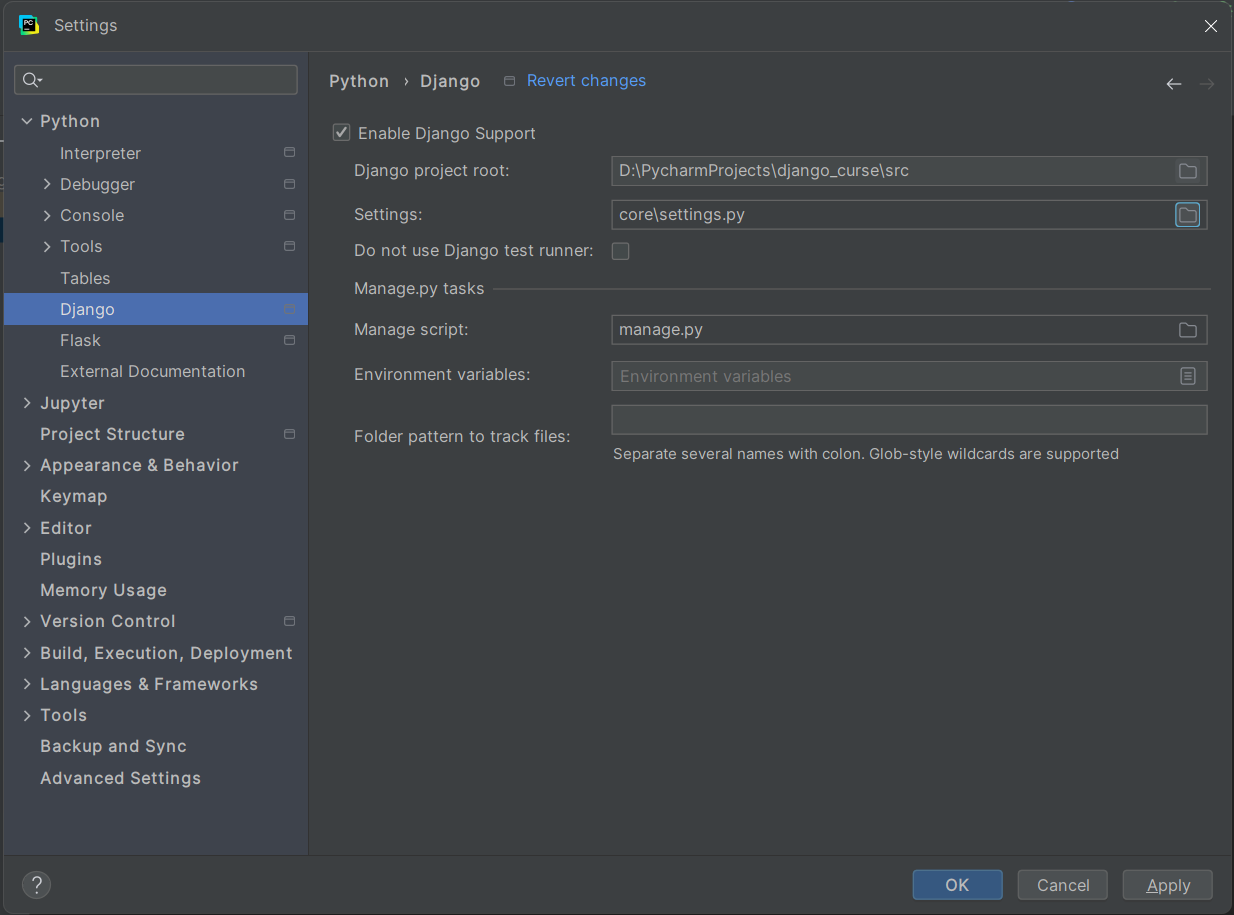Click the forward navigation arrow
Image resolution: width=1234 pixels, height=915 pixels.
click(x=1207, y=84)
